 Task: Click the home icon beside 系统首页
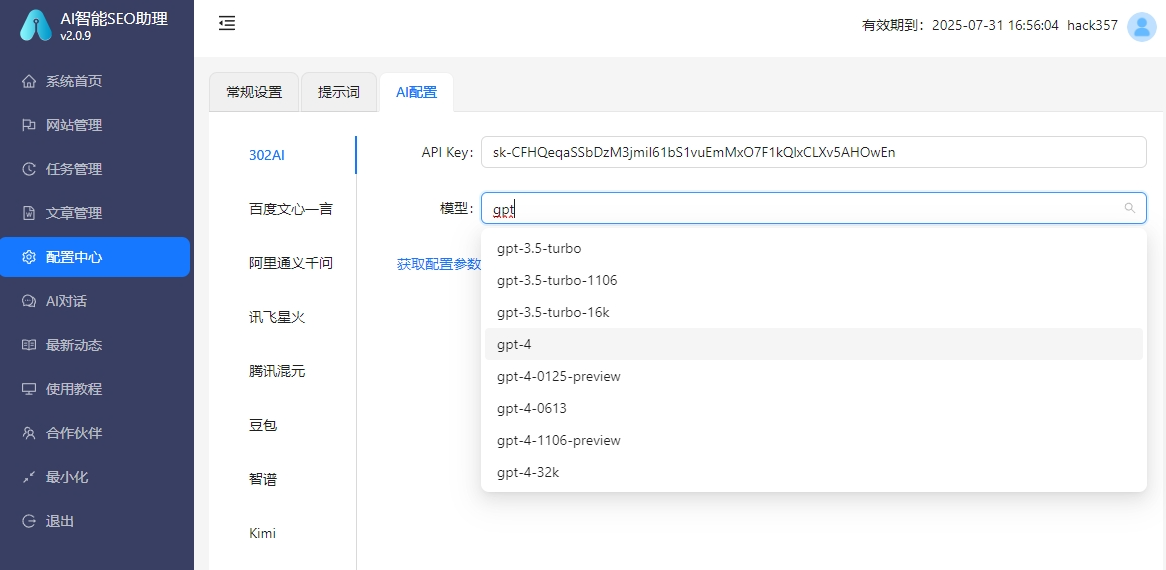click(x=29, y=81)
